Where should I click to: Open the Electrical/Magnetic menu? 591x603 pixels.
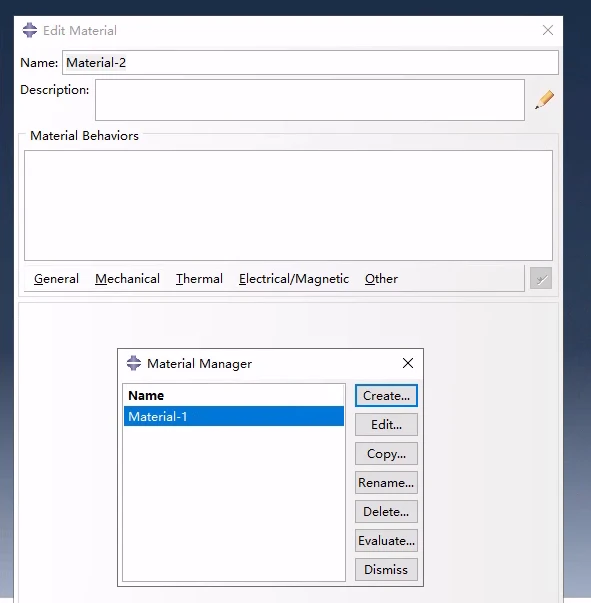tap(294, 278)
